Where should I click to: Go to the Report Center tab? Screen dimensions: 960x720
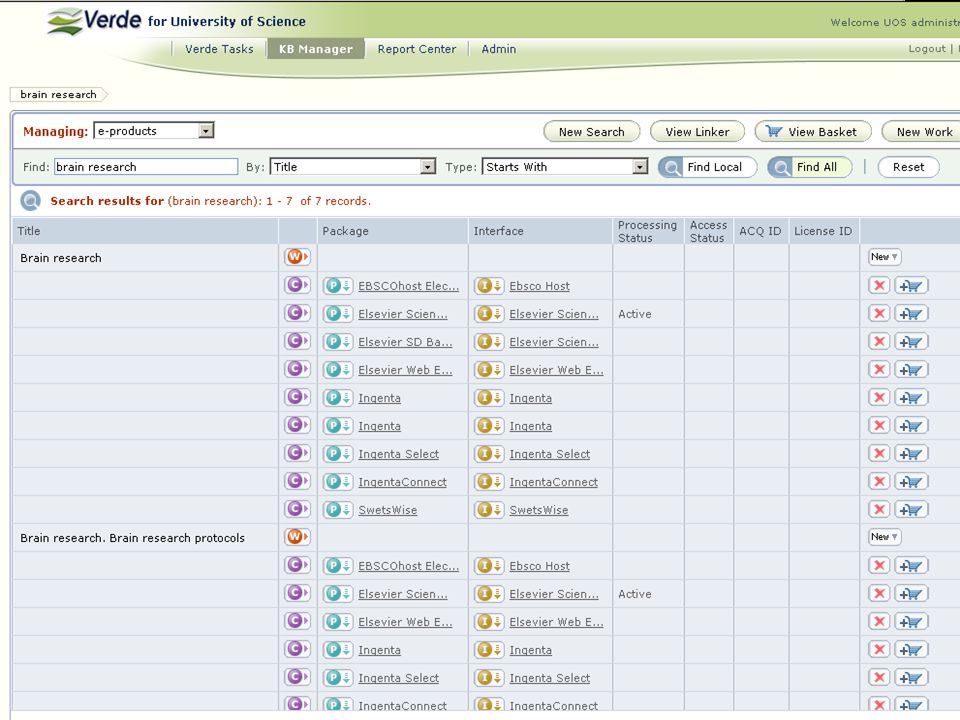click(x=416, y=49)
